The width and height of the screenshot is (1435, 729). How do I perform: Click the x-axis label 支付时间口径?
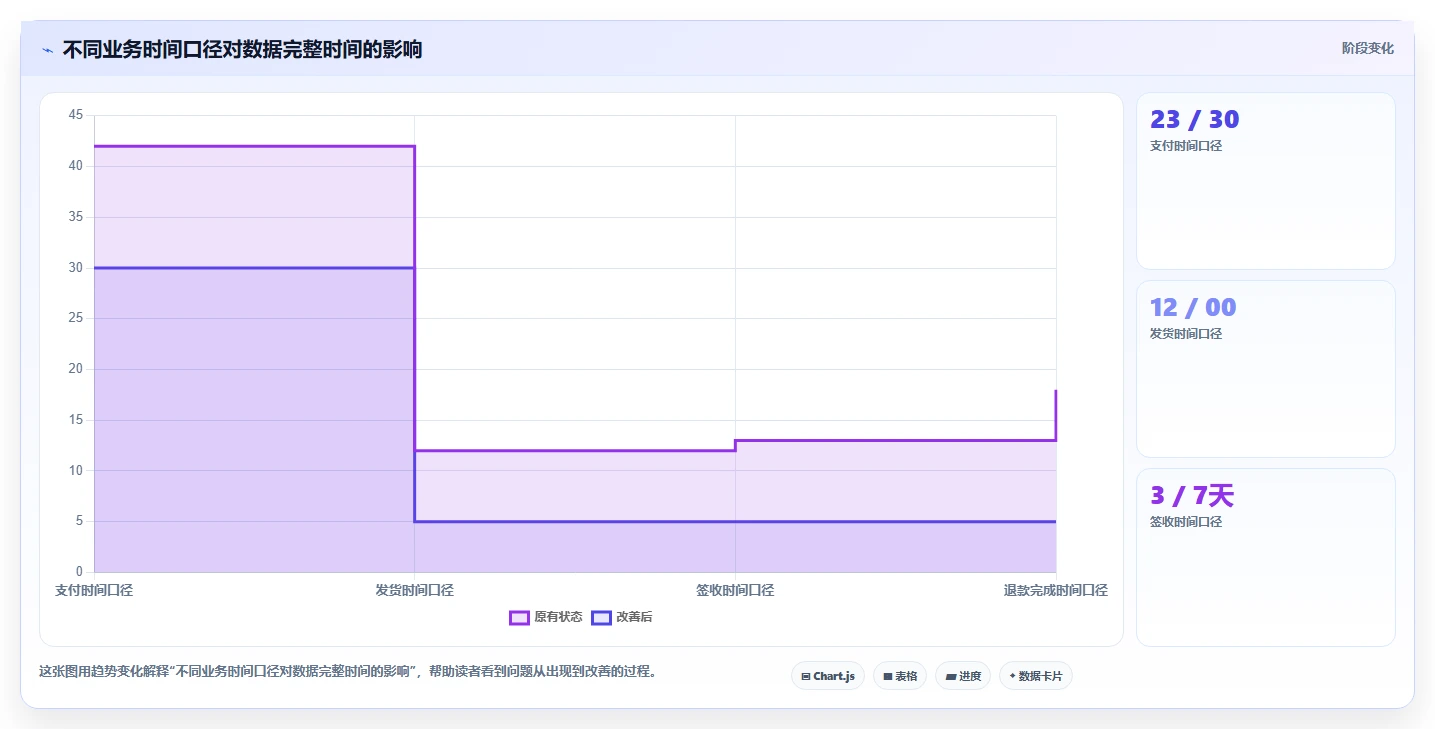coord(94,591)
